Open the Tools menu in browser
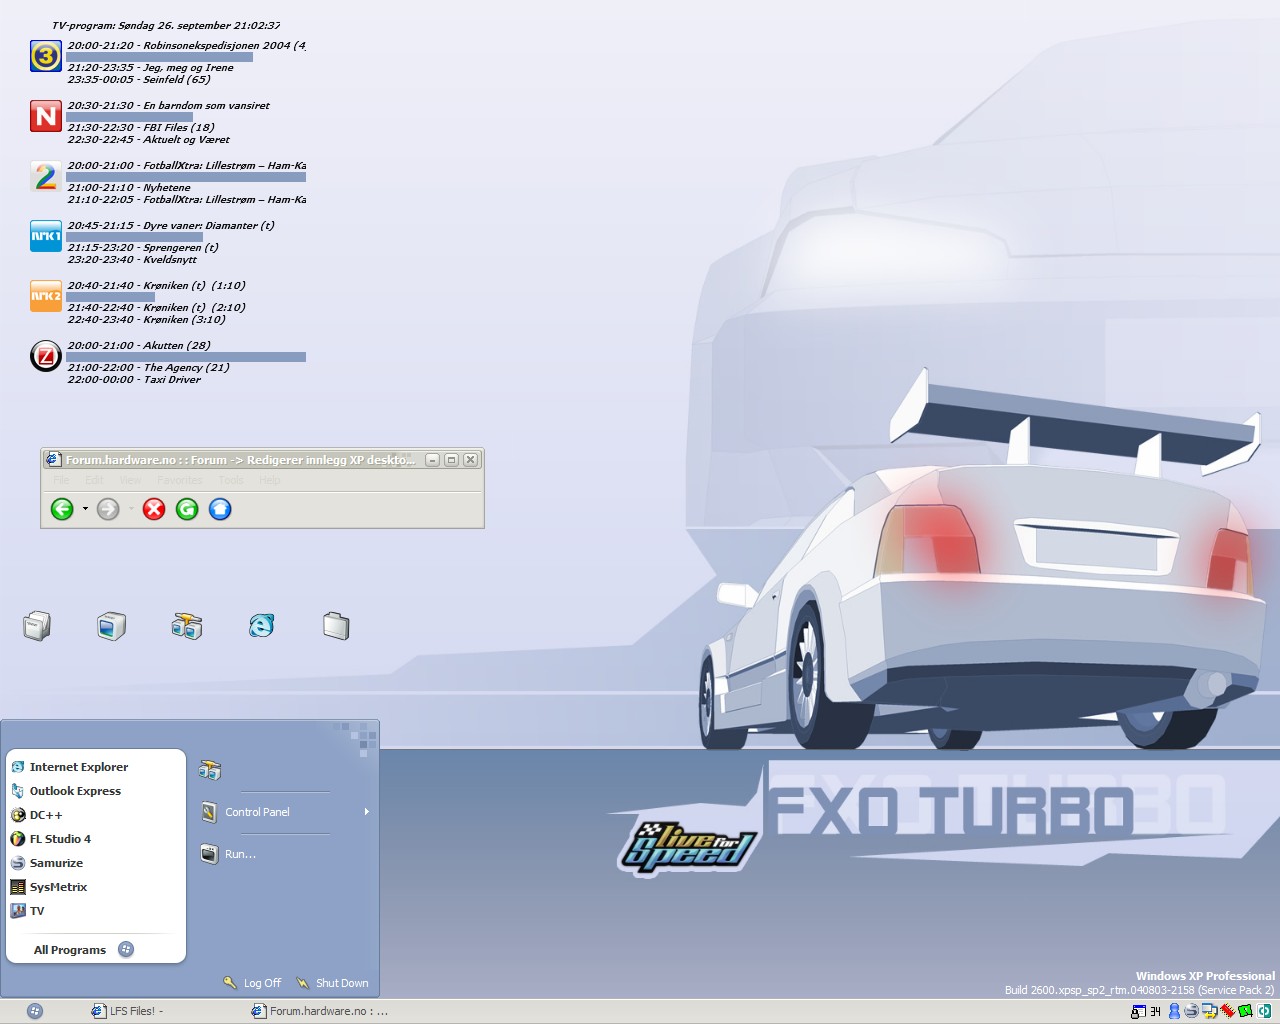 click(231, 480)
